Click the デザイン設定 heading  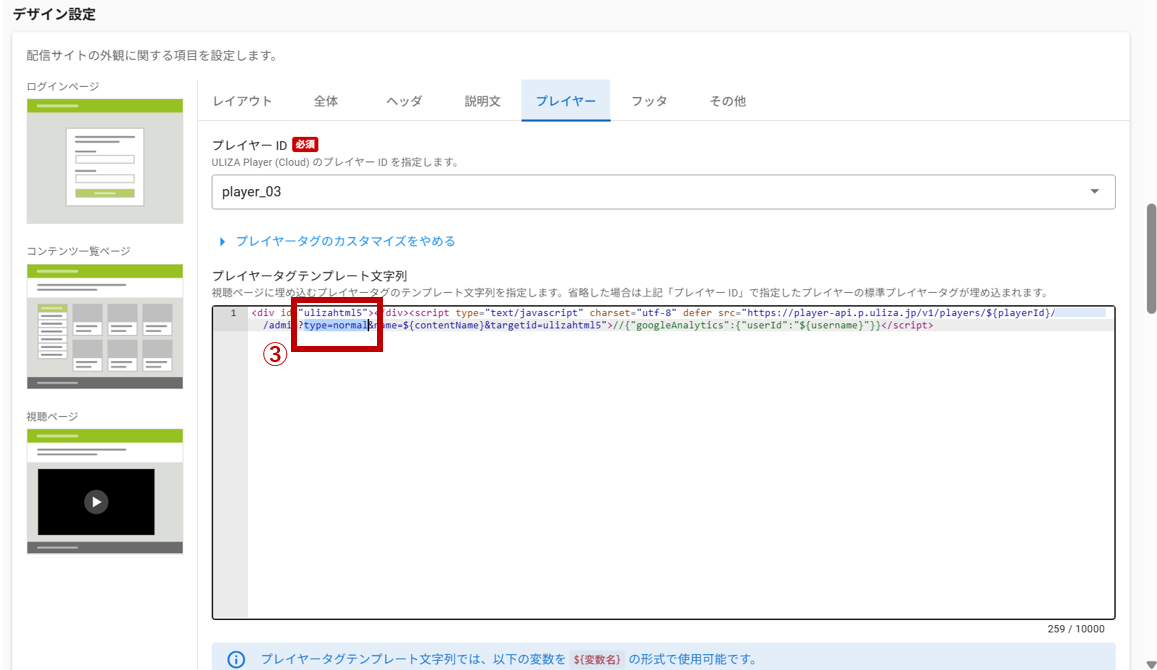click(54, 14)
